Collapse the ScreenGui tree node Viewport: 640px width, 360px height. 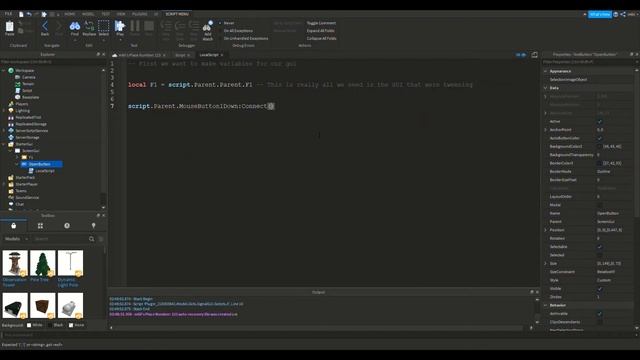pos(11,151)
